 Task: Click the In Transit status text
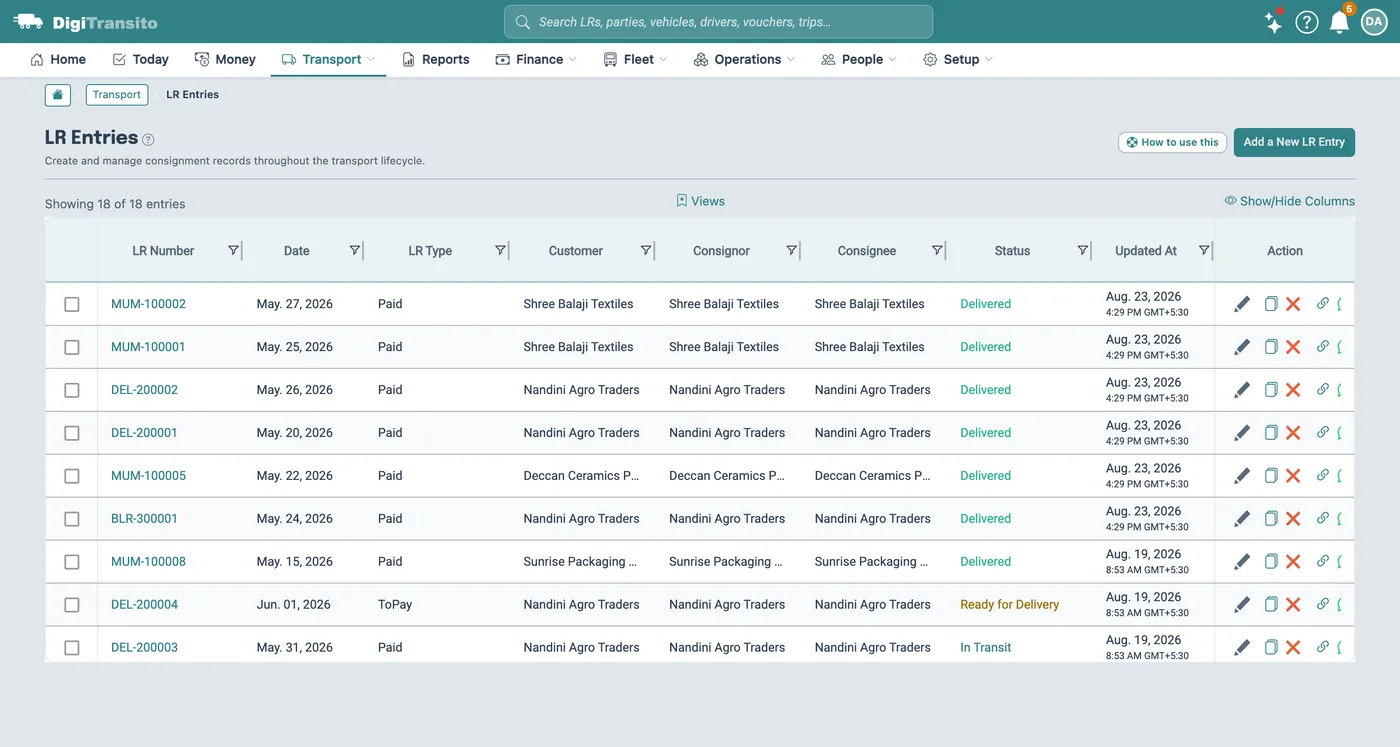(x=985, y=648)
